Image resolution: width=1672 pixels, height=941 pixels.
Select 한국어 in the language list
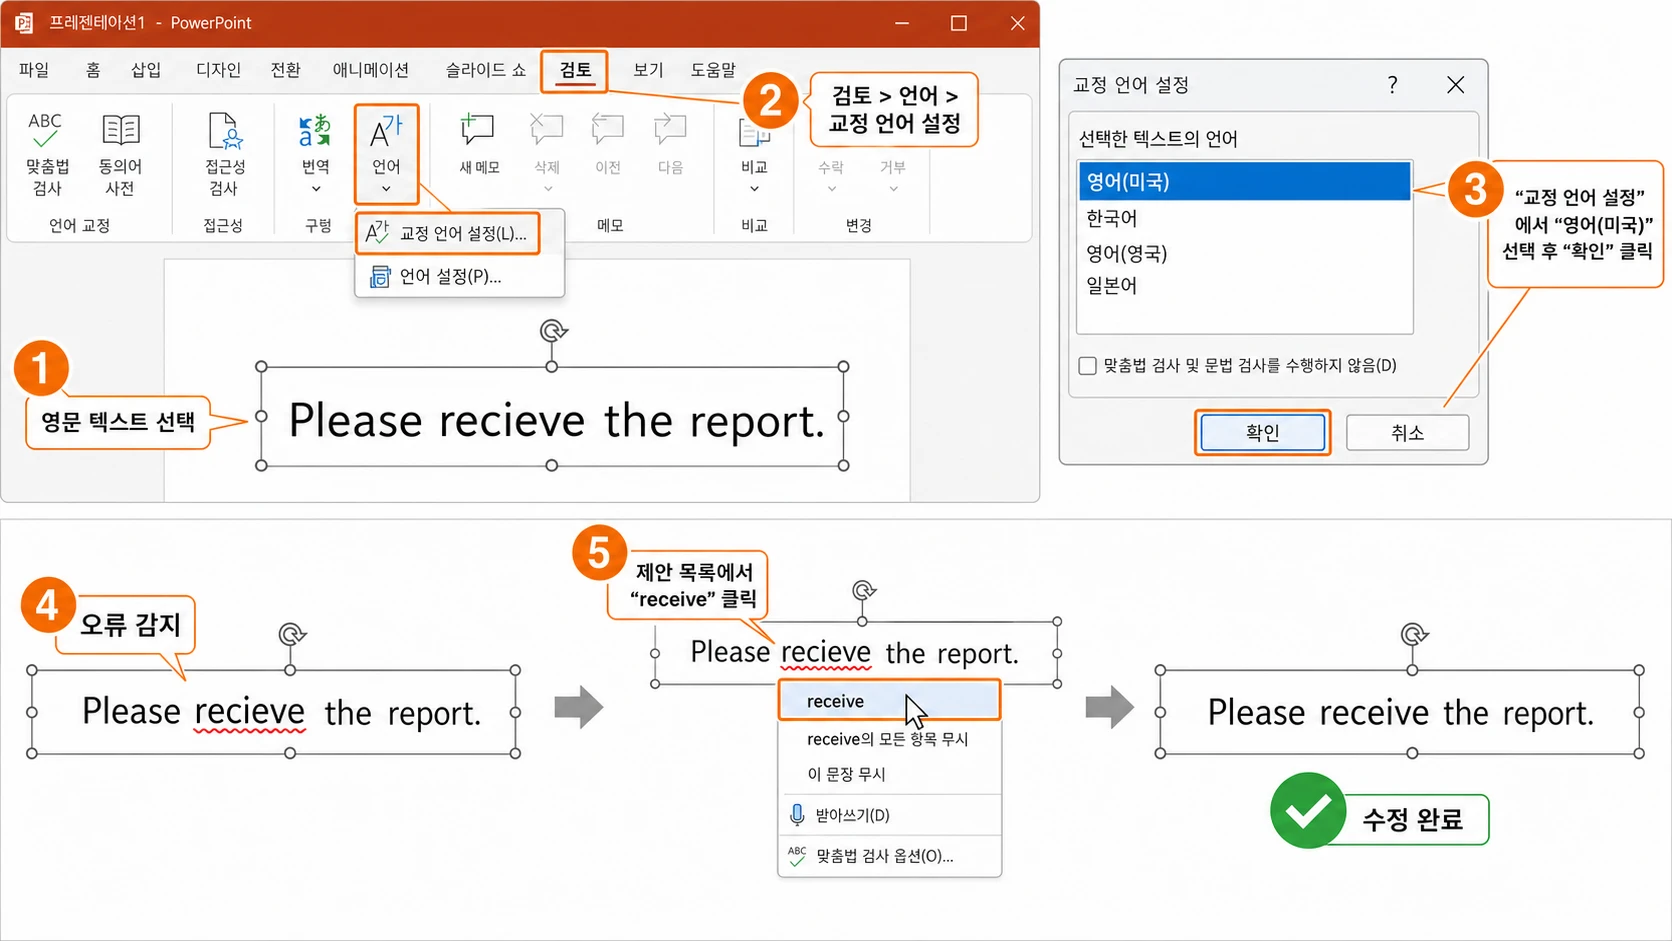(1244, 218)
